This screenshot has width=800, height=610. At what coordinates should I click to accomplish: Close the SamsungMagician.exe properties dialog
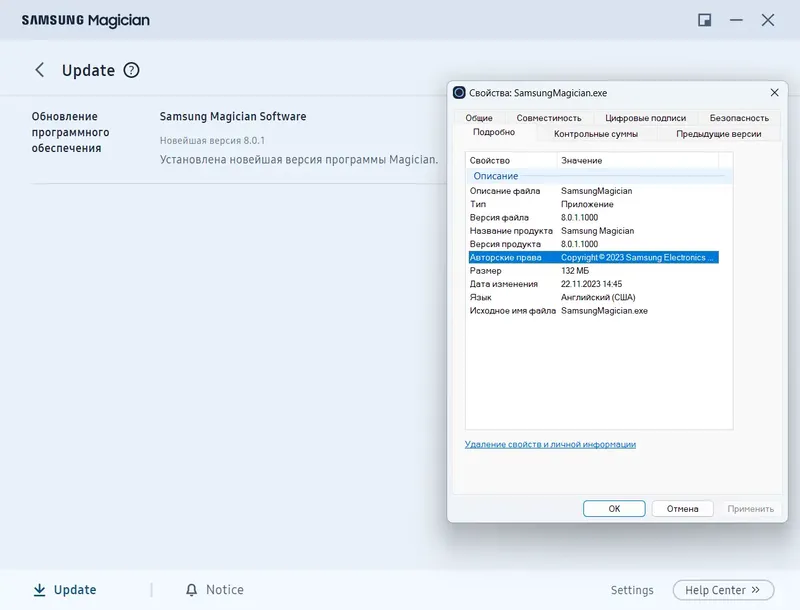pos(774,92)
